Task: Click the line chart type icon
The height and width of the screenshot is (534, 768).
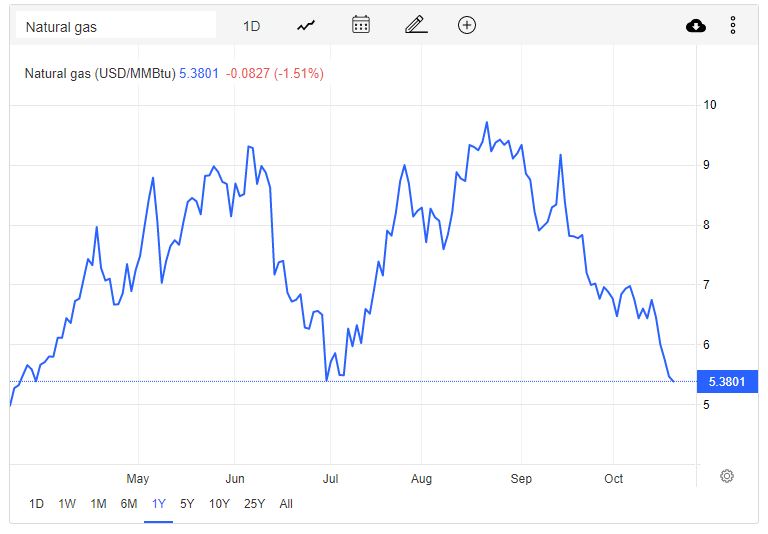Action: (x=306, y=26)
